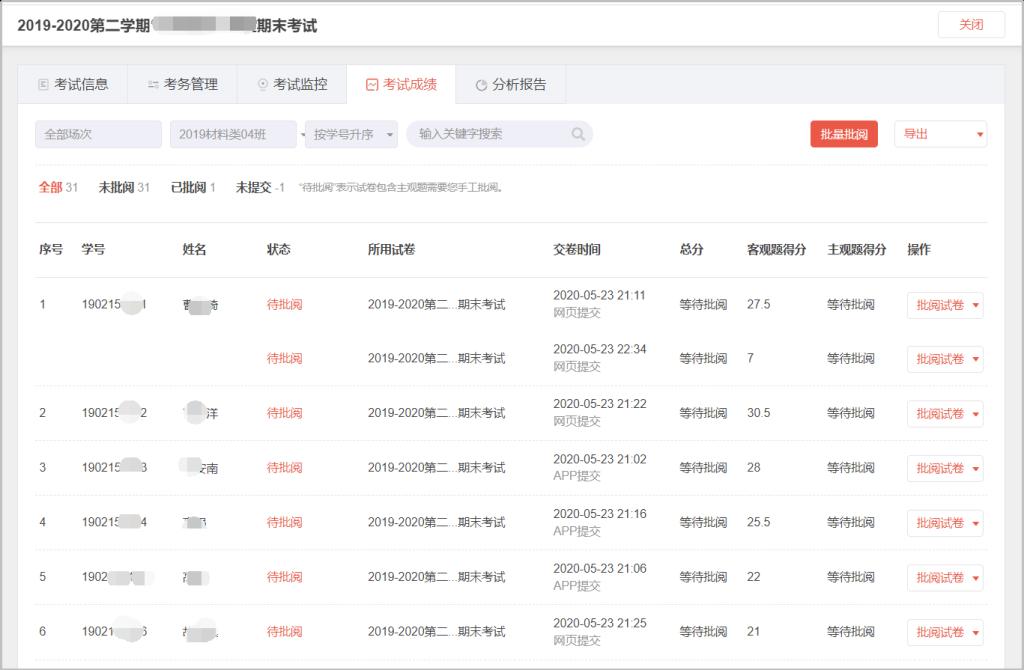Select the 考试成绩 tab
Viewport: 1024px width, 670px height.
pos(401,85)
